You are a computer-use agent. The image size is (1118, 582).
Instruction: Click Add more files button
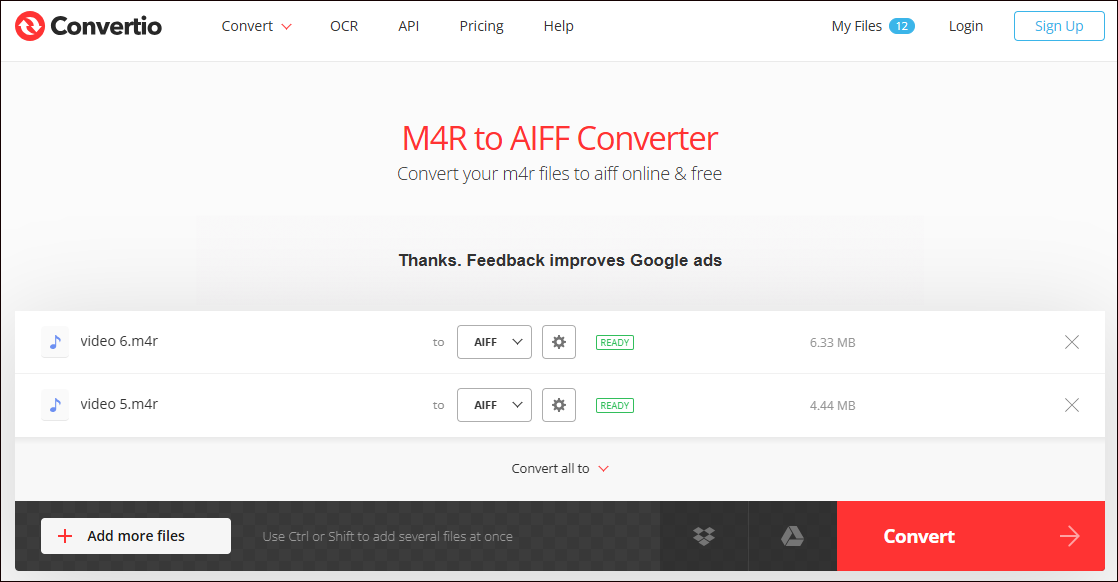(x=135, y=536)
